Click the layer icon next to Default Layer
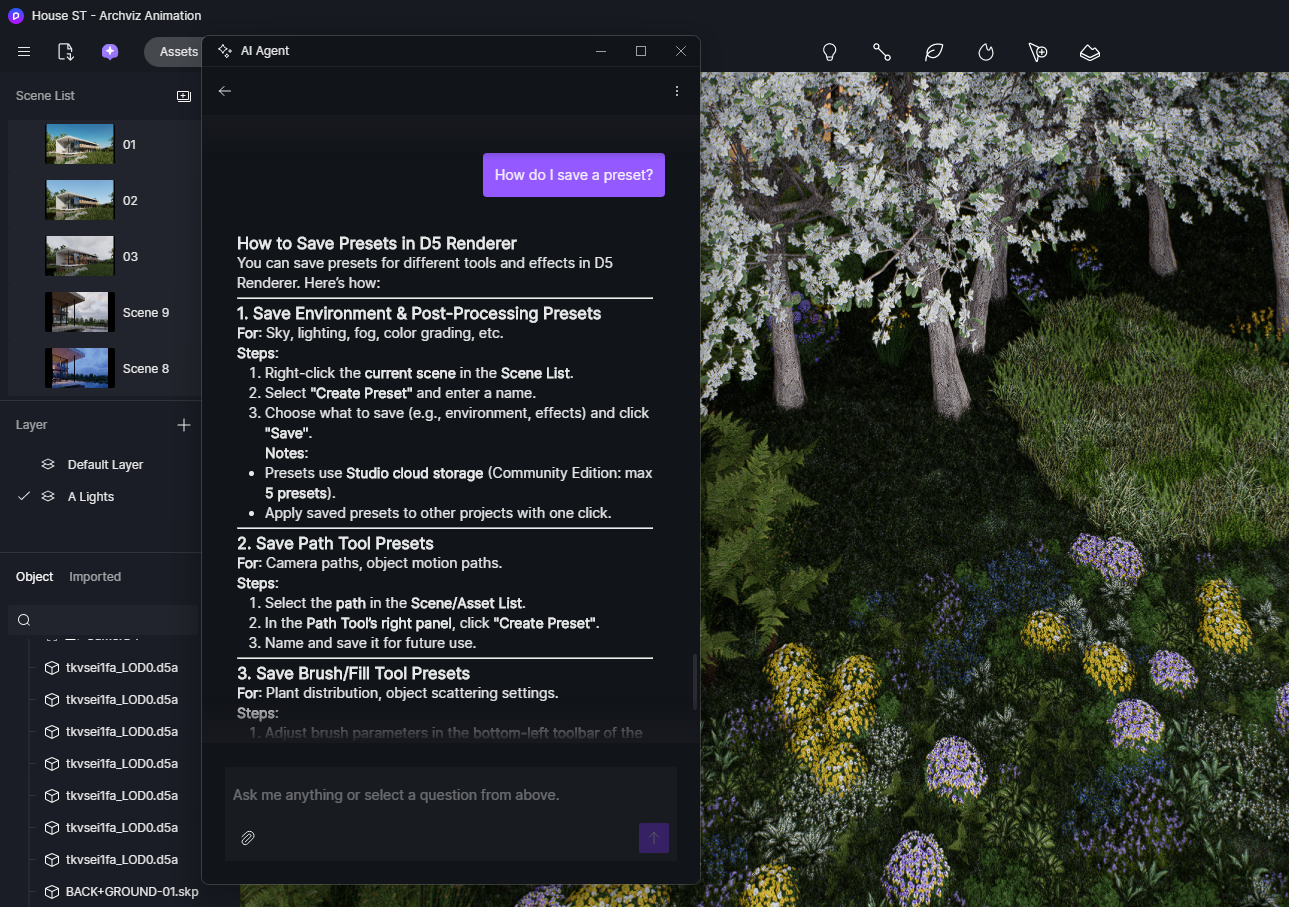1289x907 pixels. coord(48,465)
